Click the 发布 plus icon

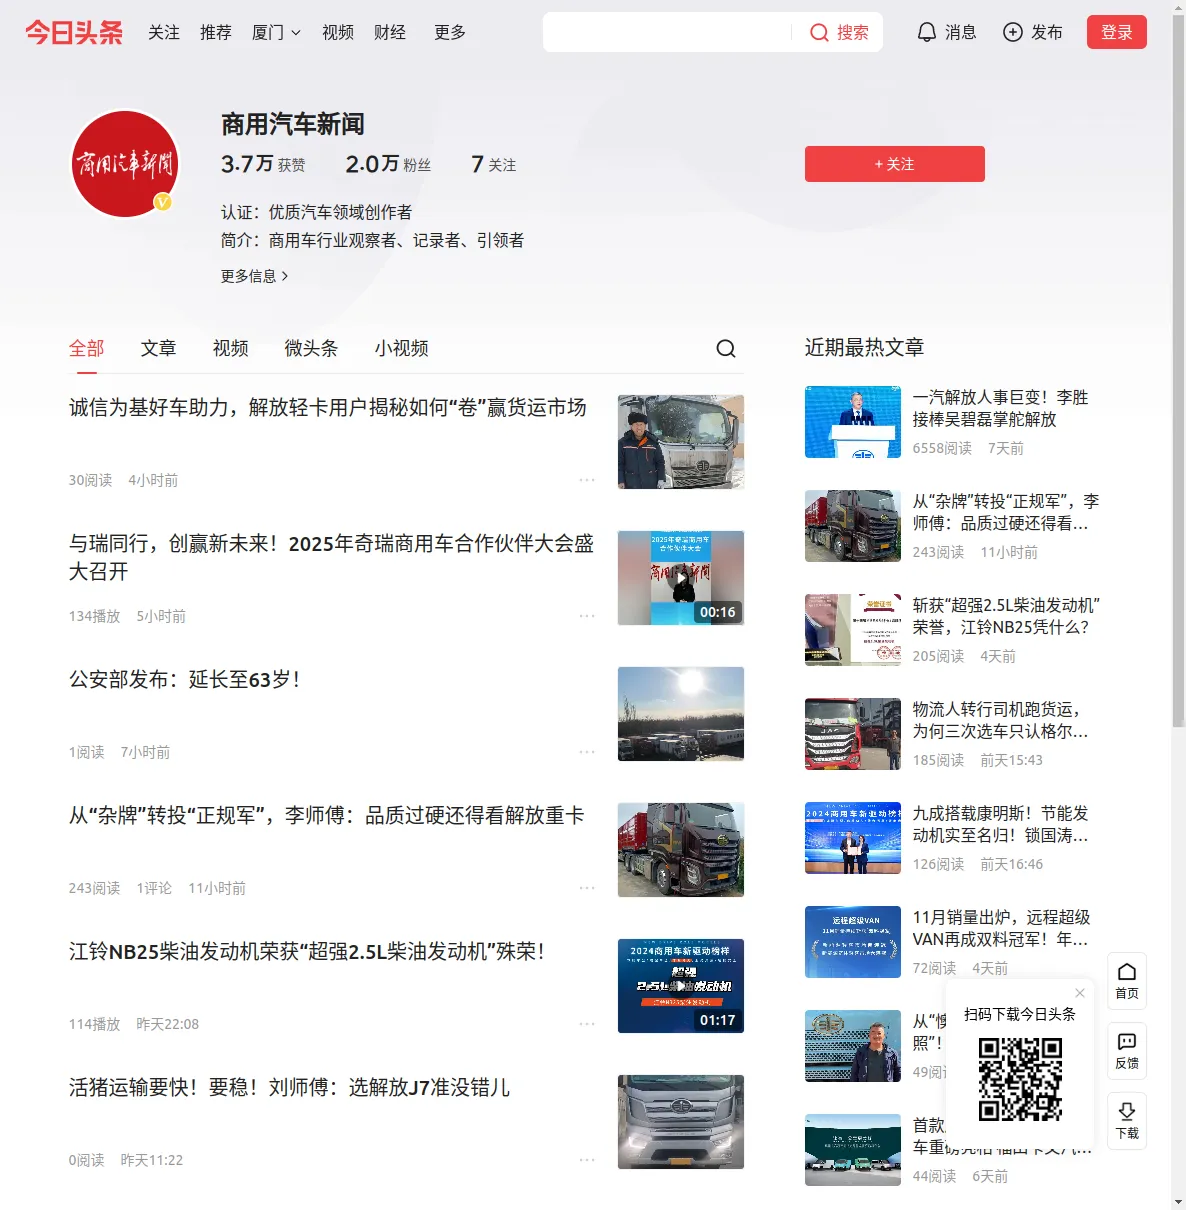(1013, 32)
